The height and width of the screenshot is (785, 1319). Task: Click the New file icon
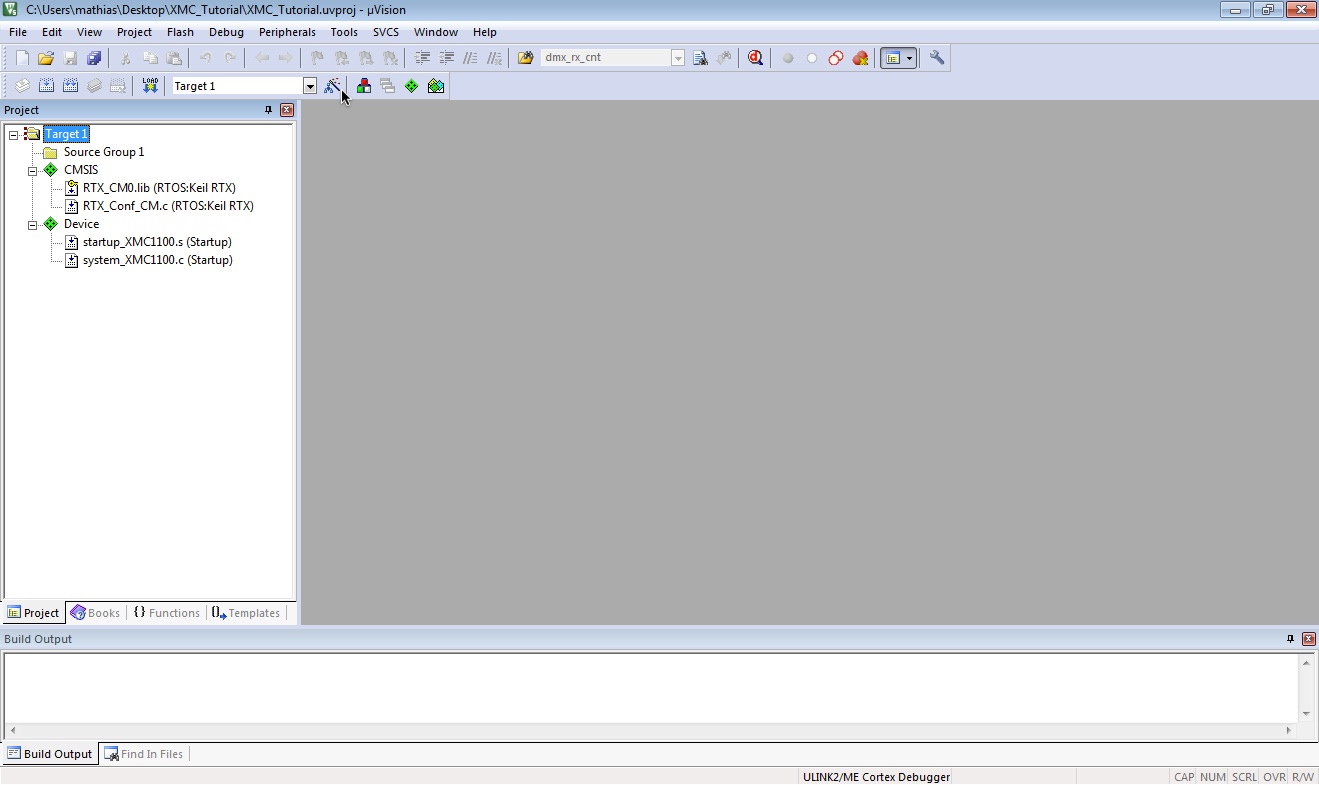[x=22, y=58]
